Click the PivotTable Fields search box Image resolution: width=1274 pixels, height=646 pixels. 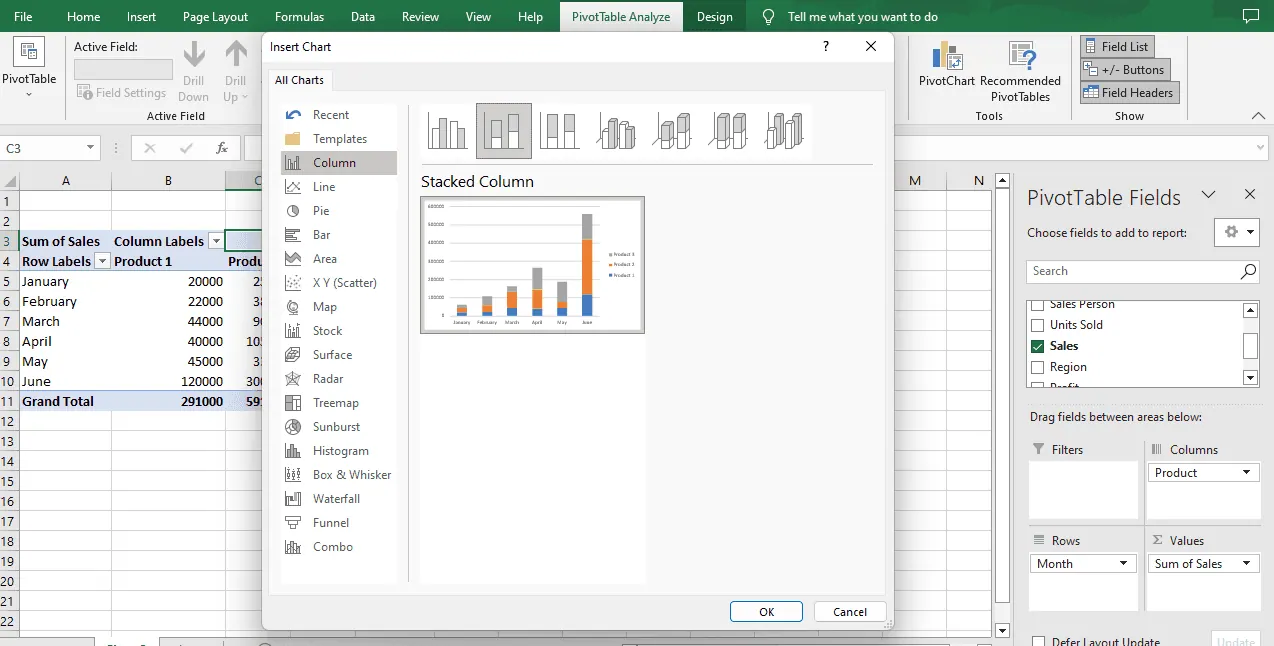(1142, 271)
